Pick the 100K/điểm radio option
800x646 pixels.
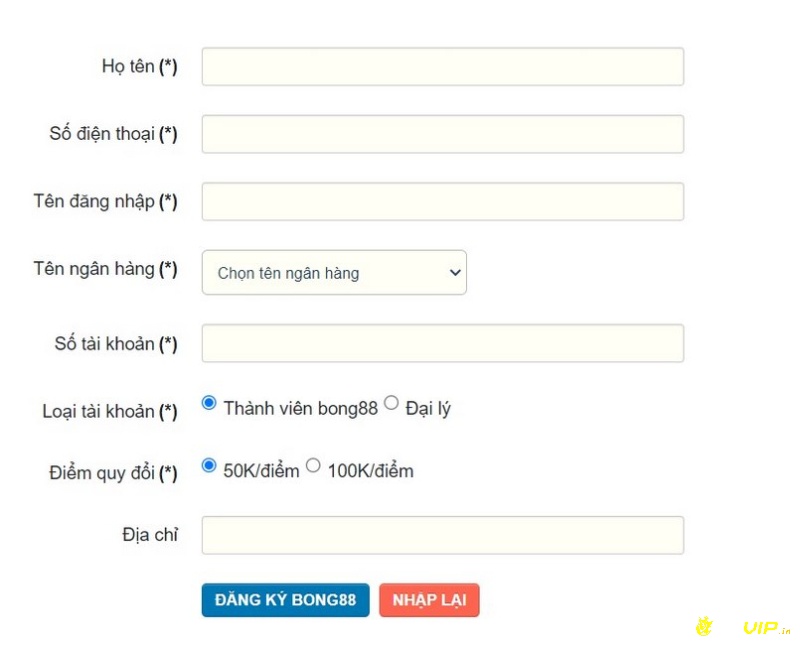click(313, 465)
